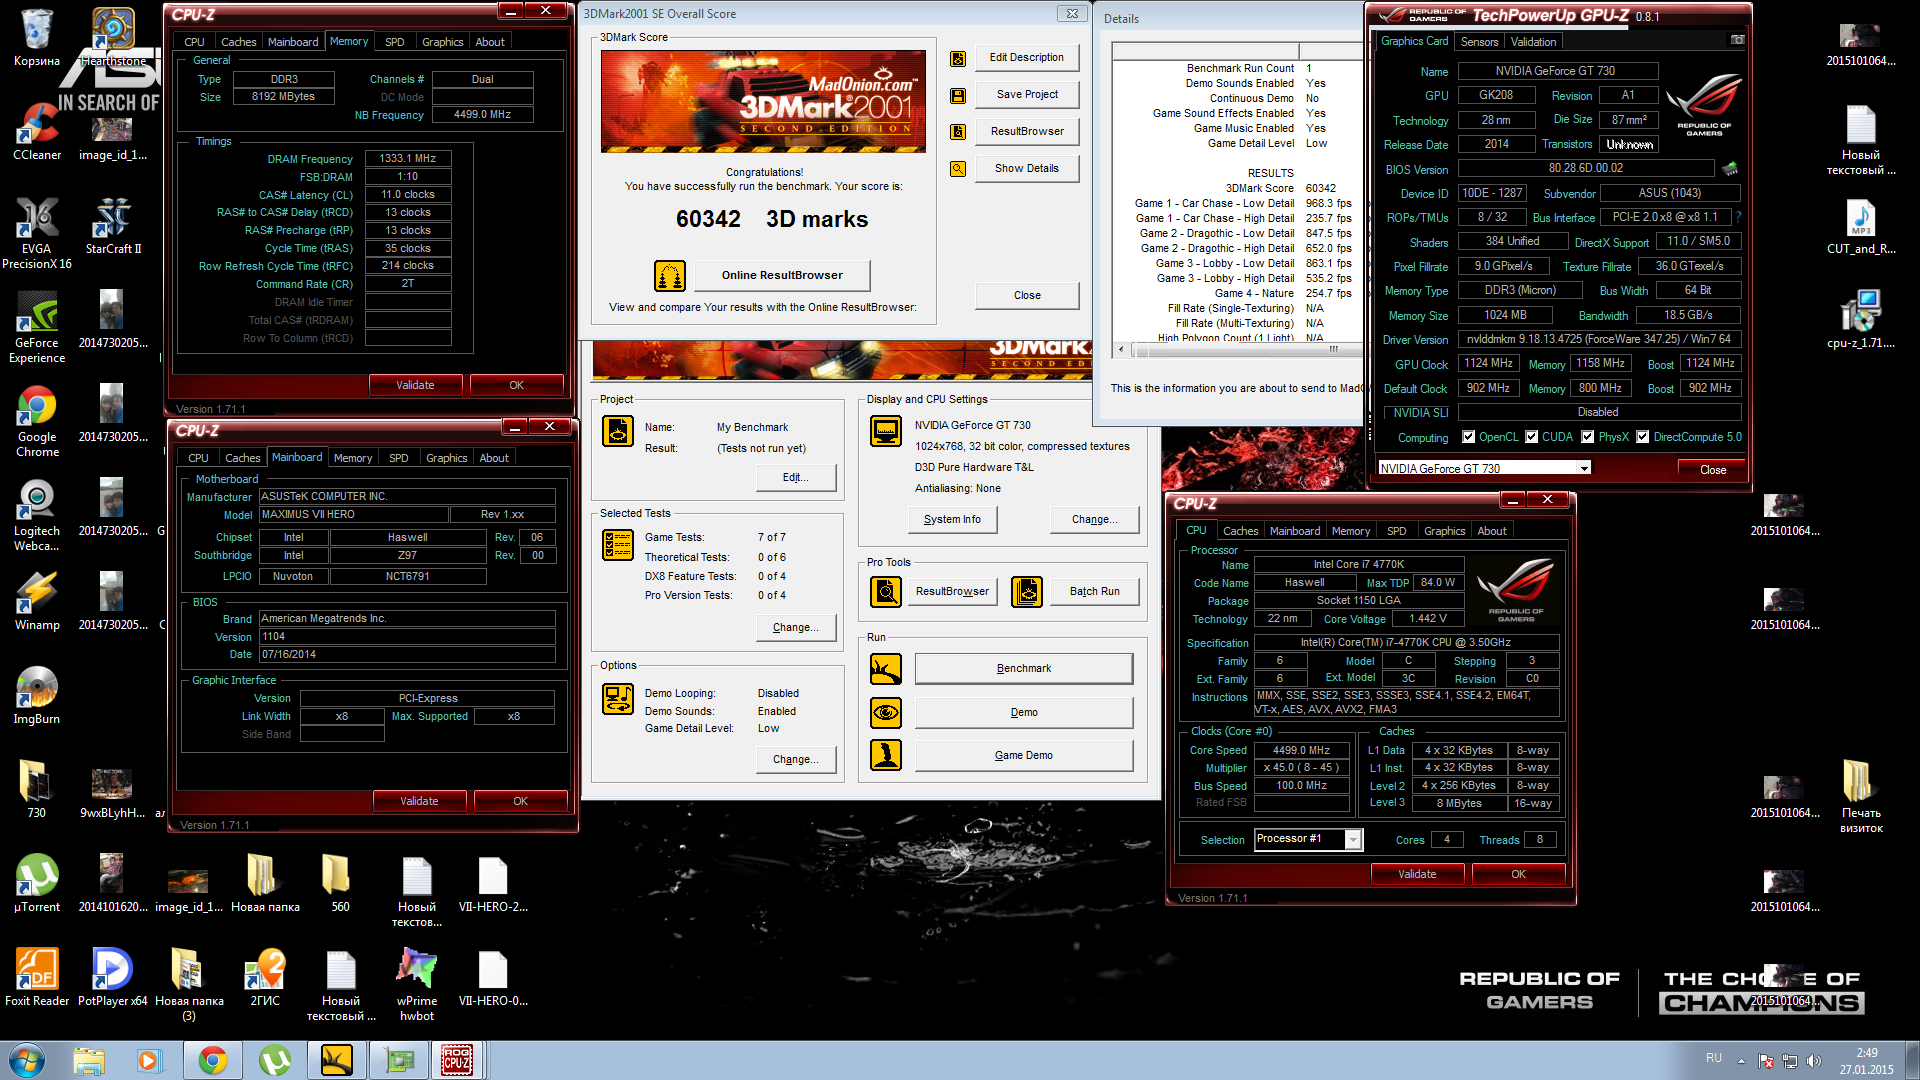Open wPrime hwbot desktop shortcut
The height and width of the screenshot is (1080, 1920).
tap(417, 986)
